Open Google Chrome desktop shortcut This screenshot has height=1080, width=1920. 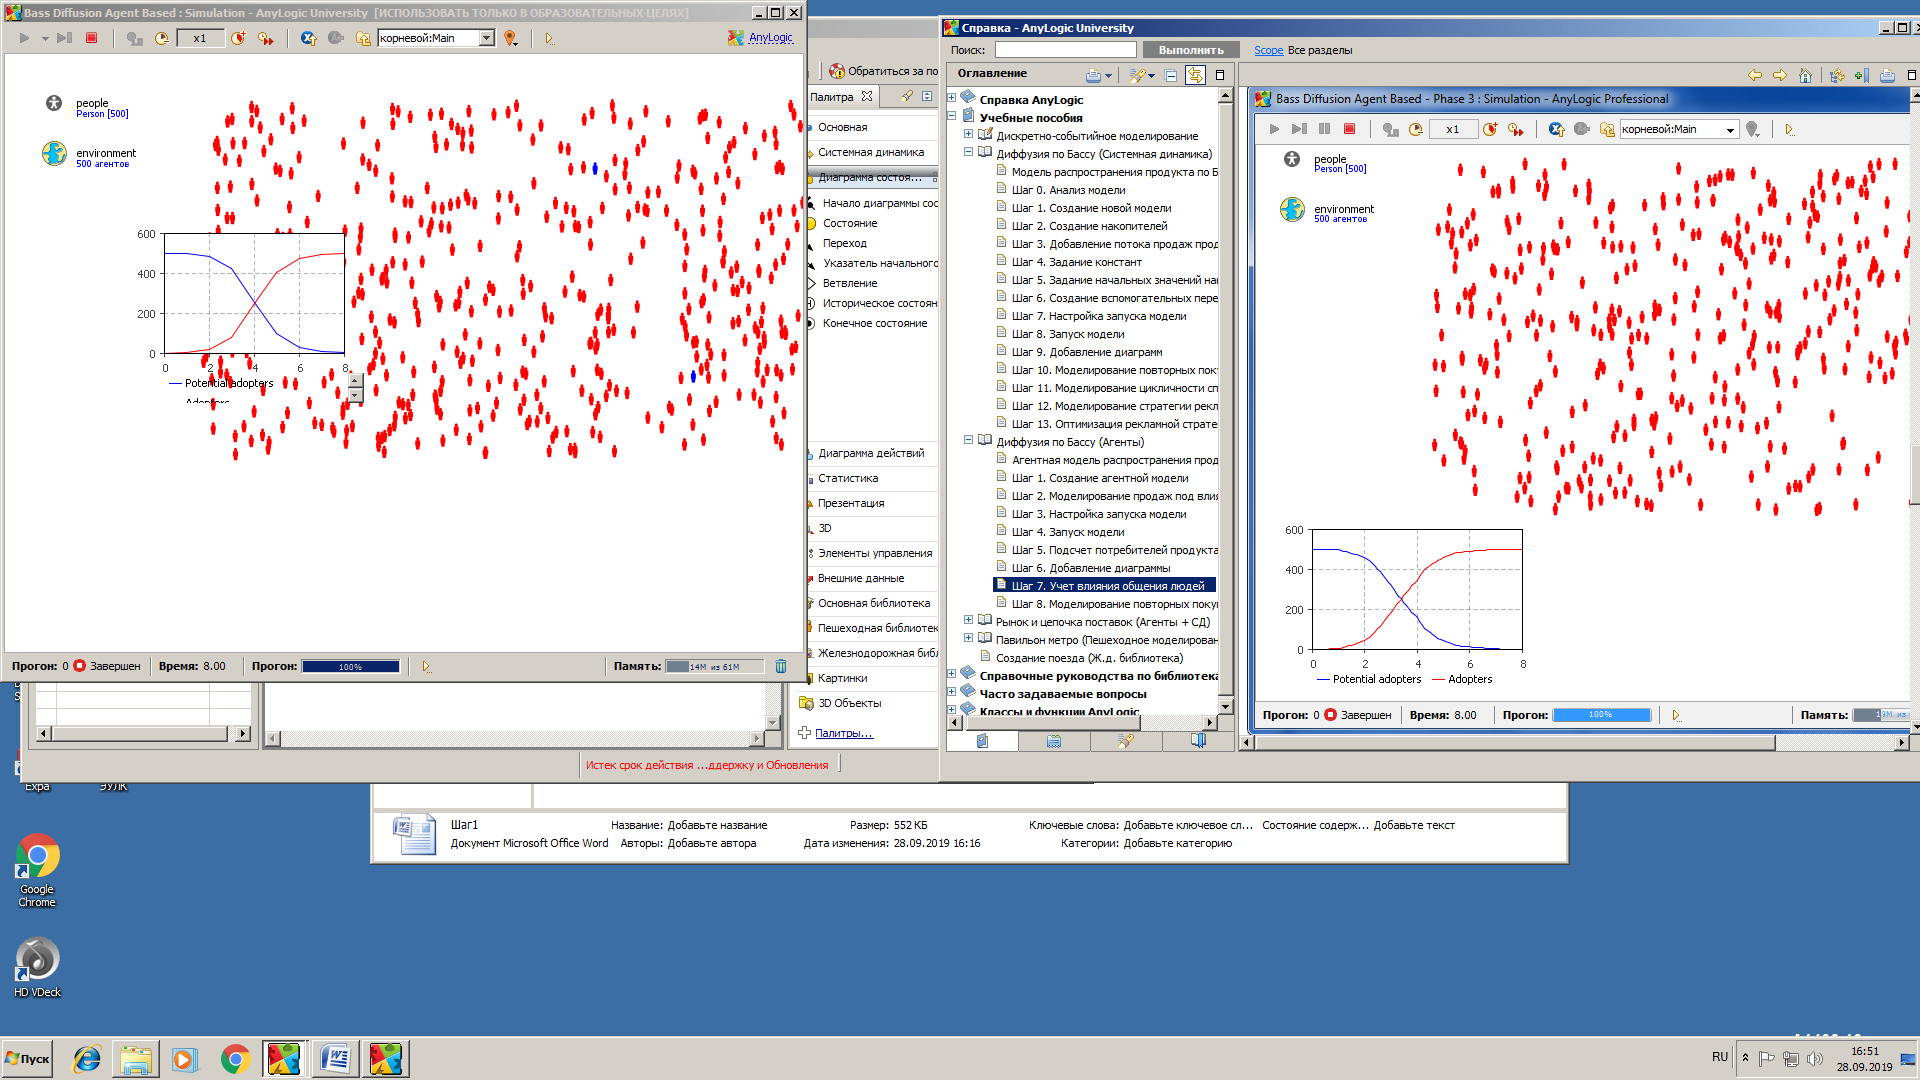[x=37, y=870]
